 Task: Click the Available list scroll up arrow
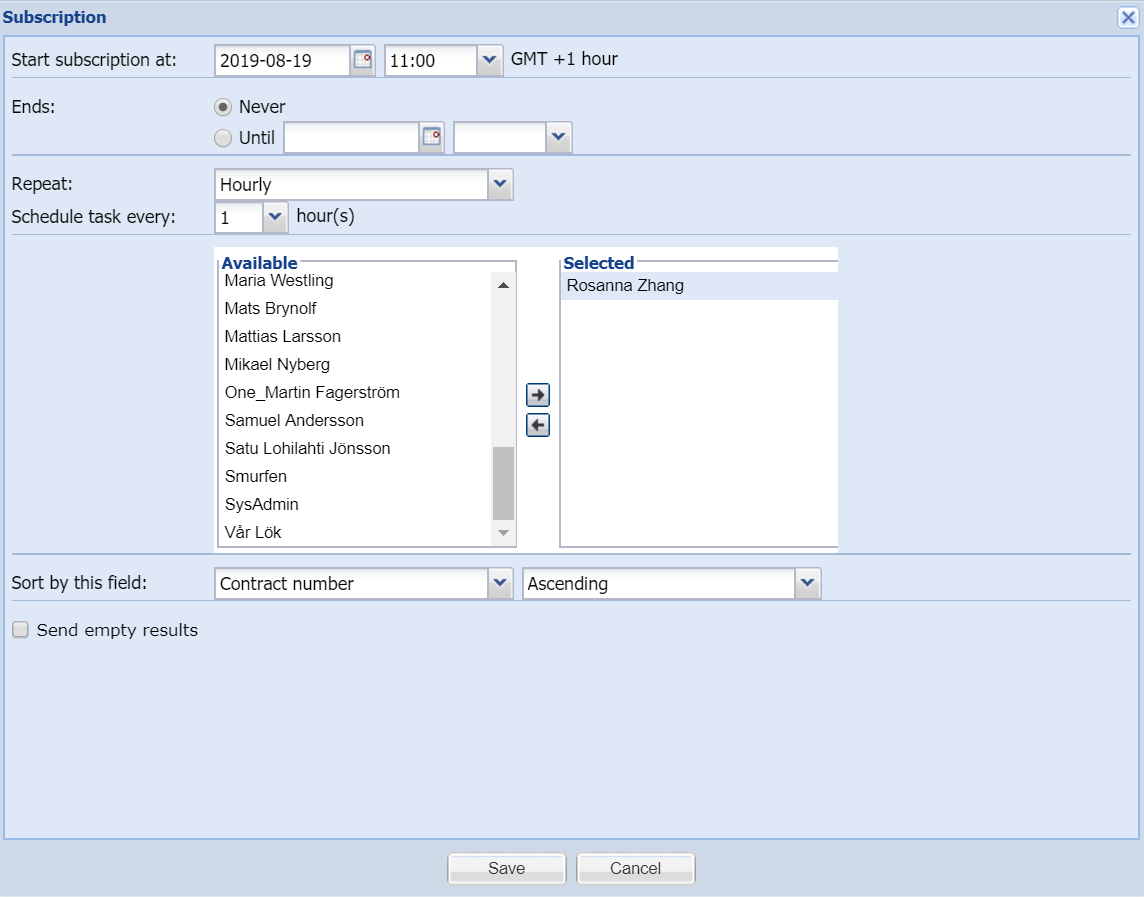(x=503, y=285)
